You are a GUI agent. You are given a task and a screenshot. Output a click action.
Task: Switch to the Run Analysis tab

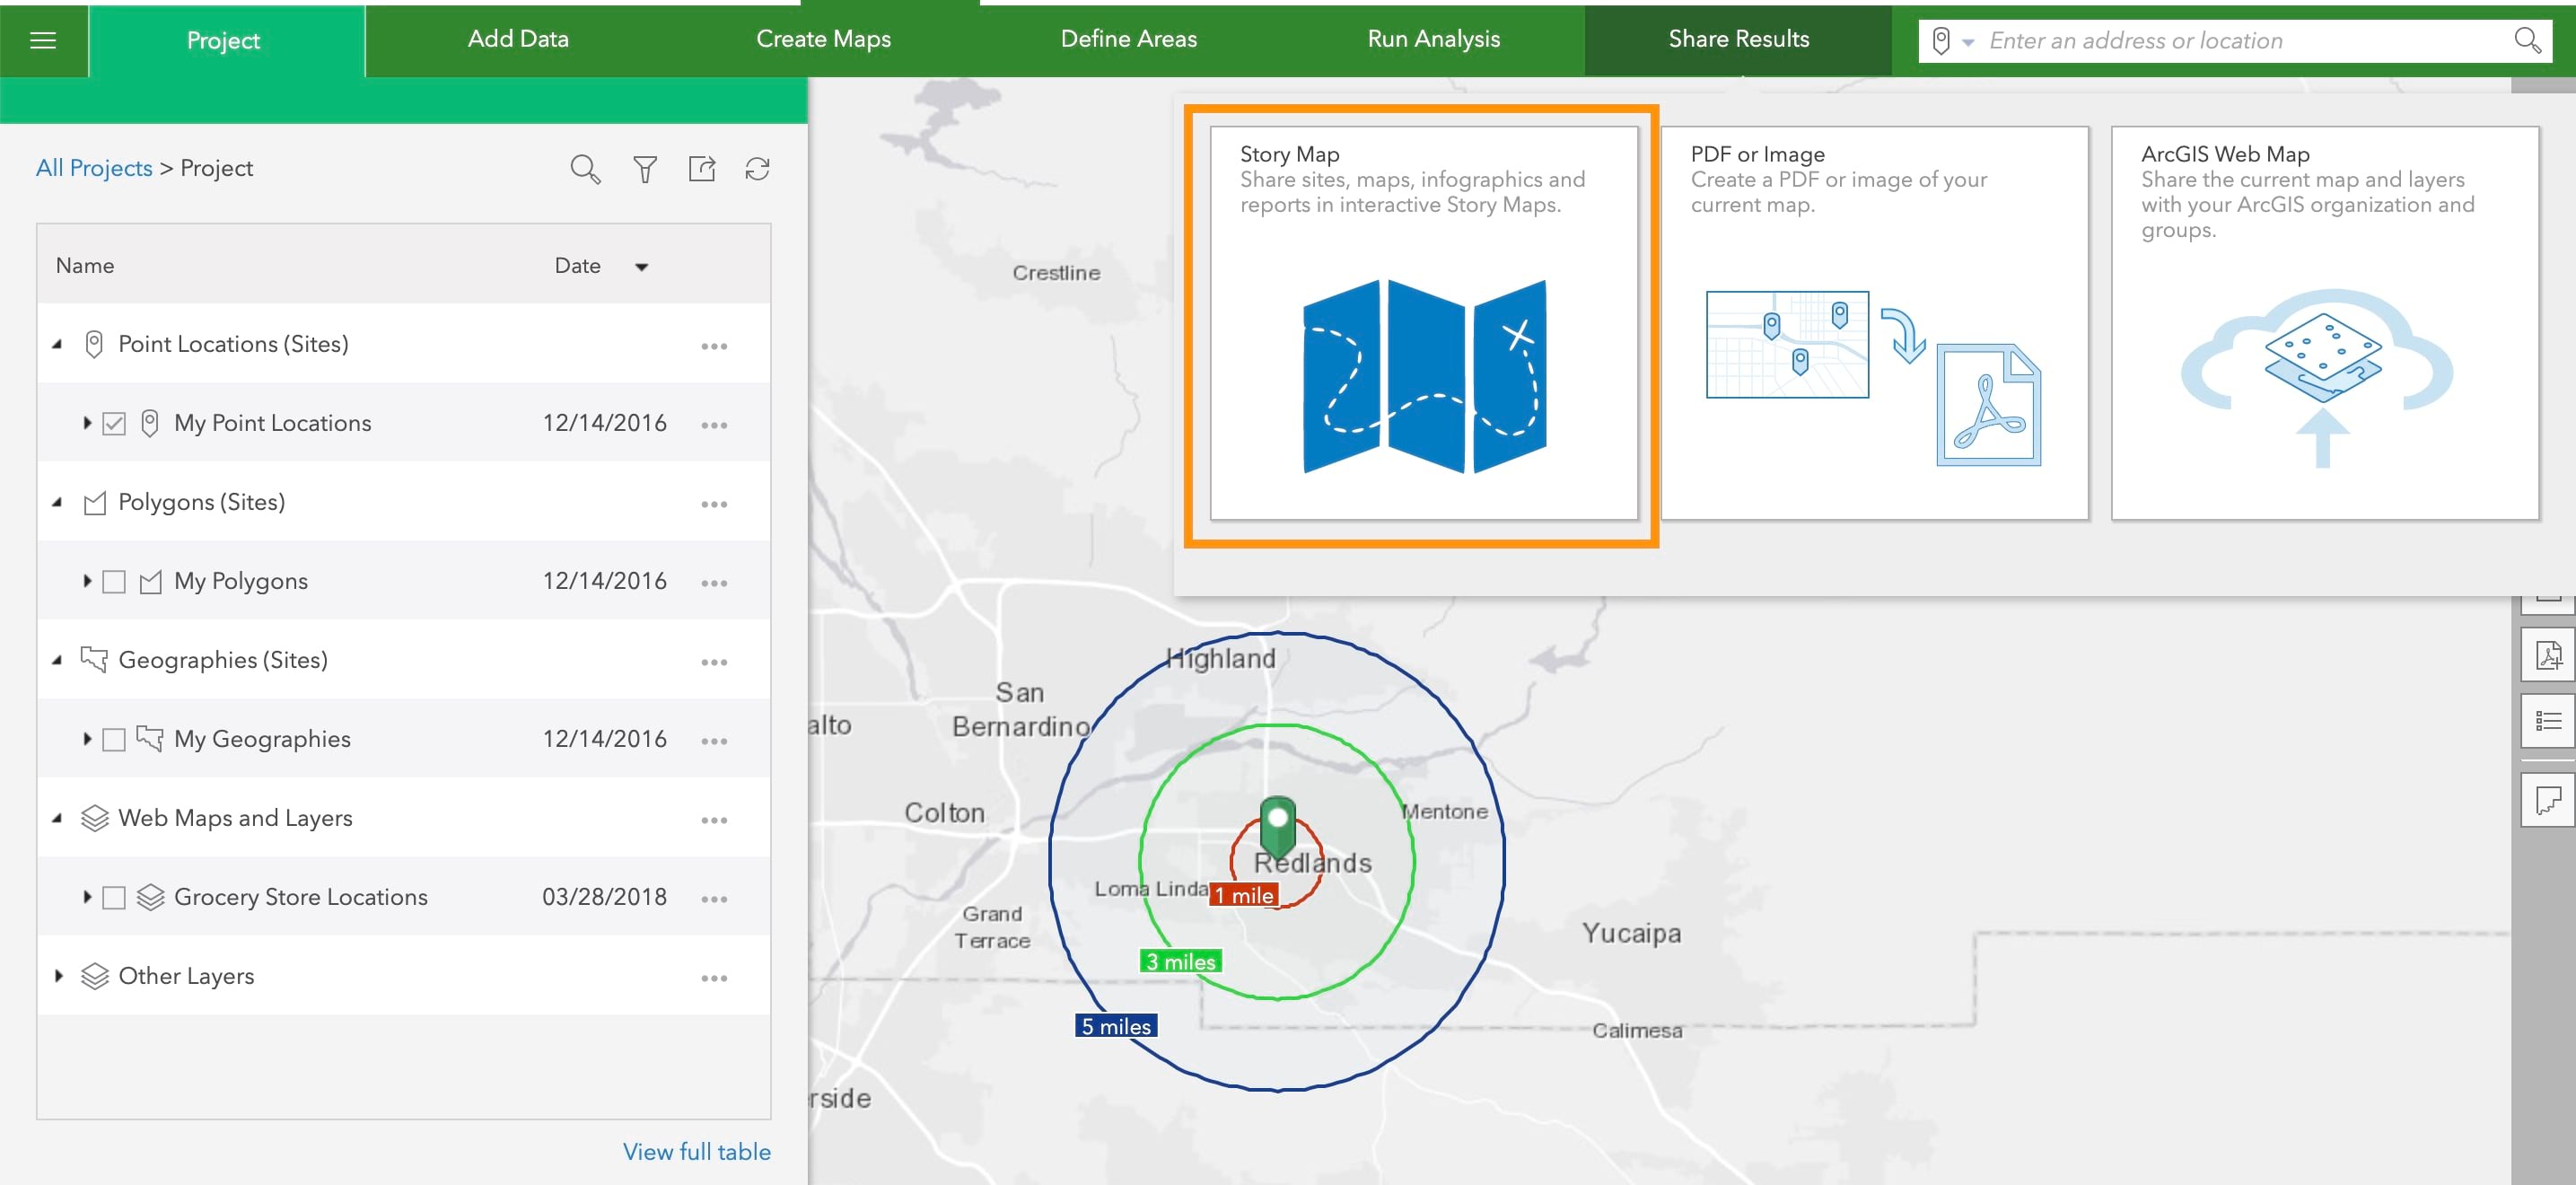(1433, 39)
